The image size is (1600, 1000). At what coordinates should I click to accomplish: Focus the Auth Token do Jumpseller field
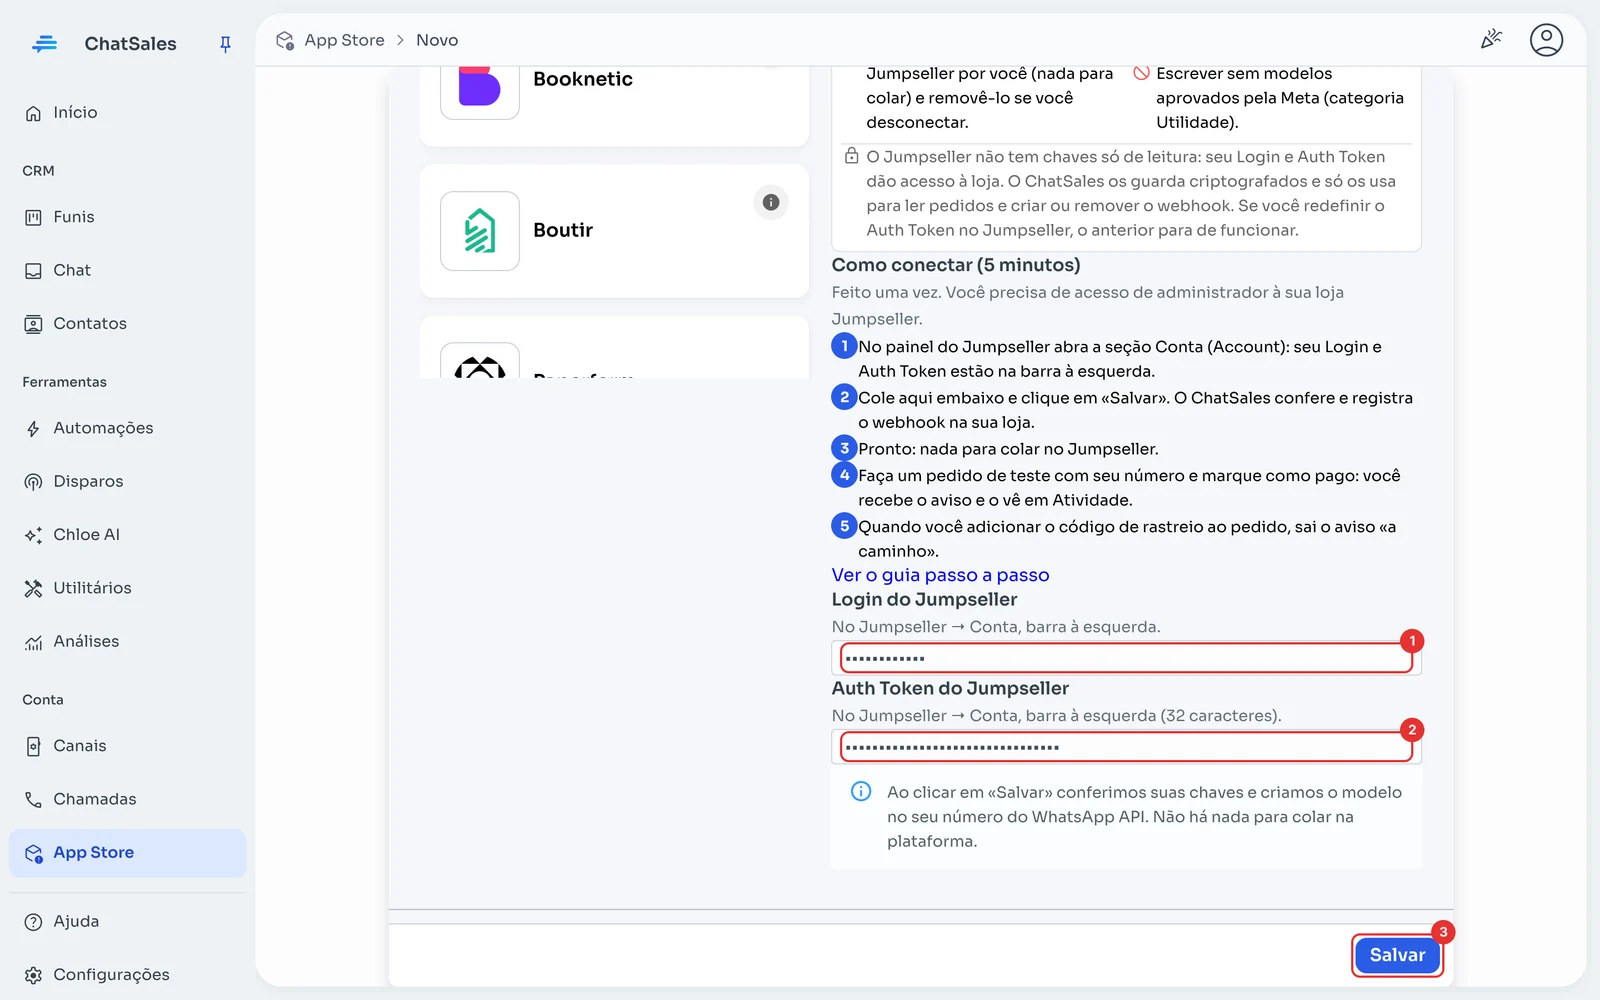pos(1126,747)
